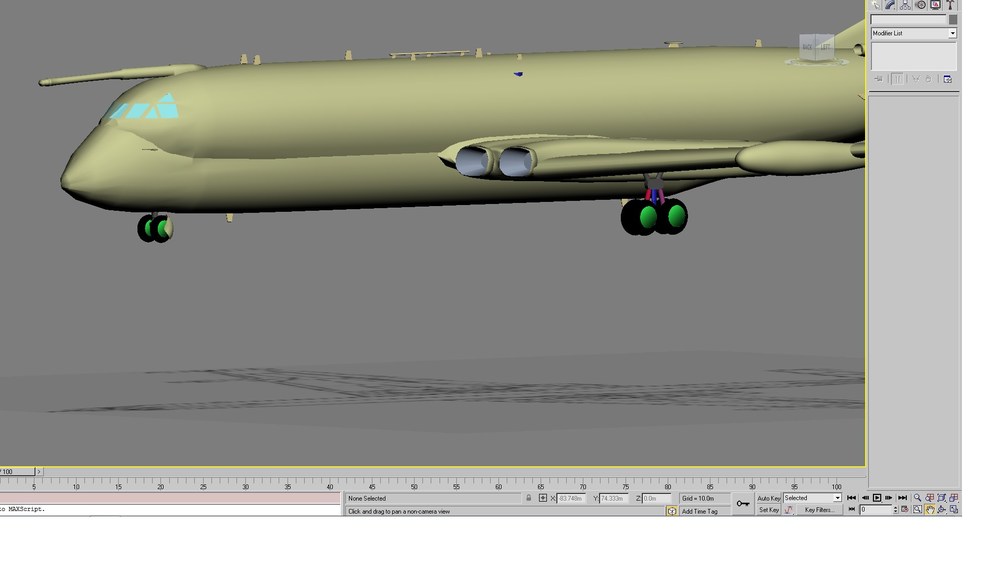
Task: Open the Utilities hammer panel tab
Action: pos(950,4)
